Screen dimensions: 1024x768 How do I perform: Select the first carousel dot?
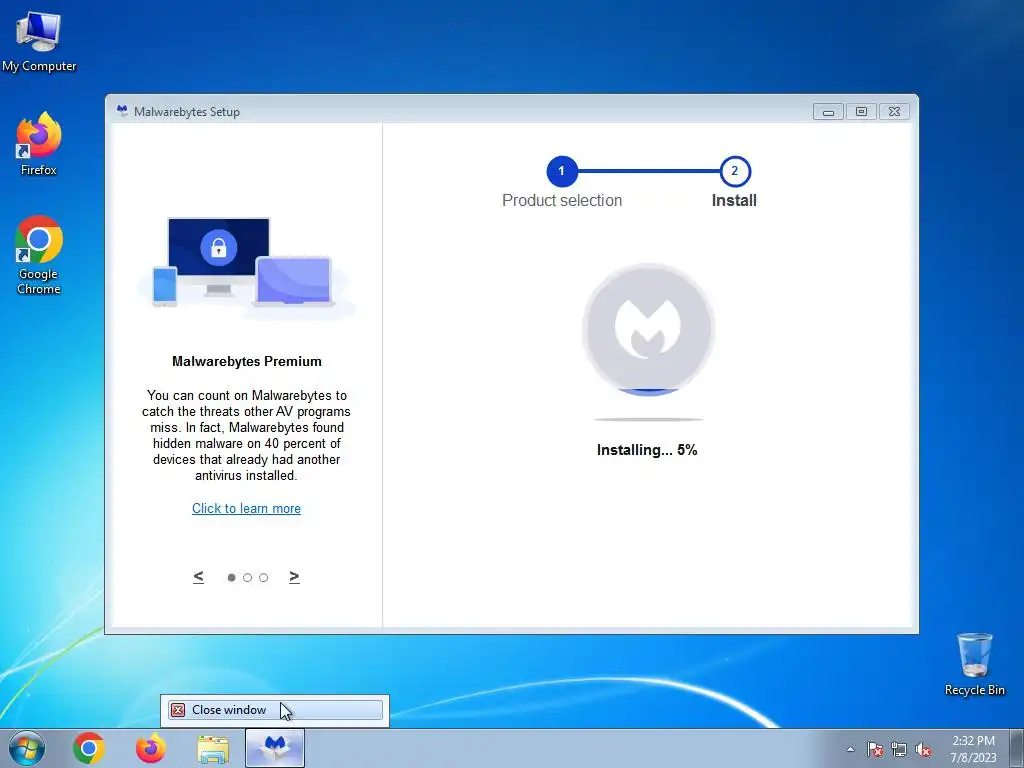[x=231, y=577]
